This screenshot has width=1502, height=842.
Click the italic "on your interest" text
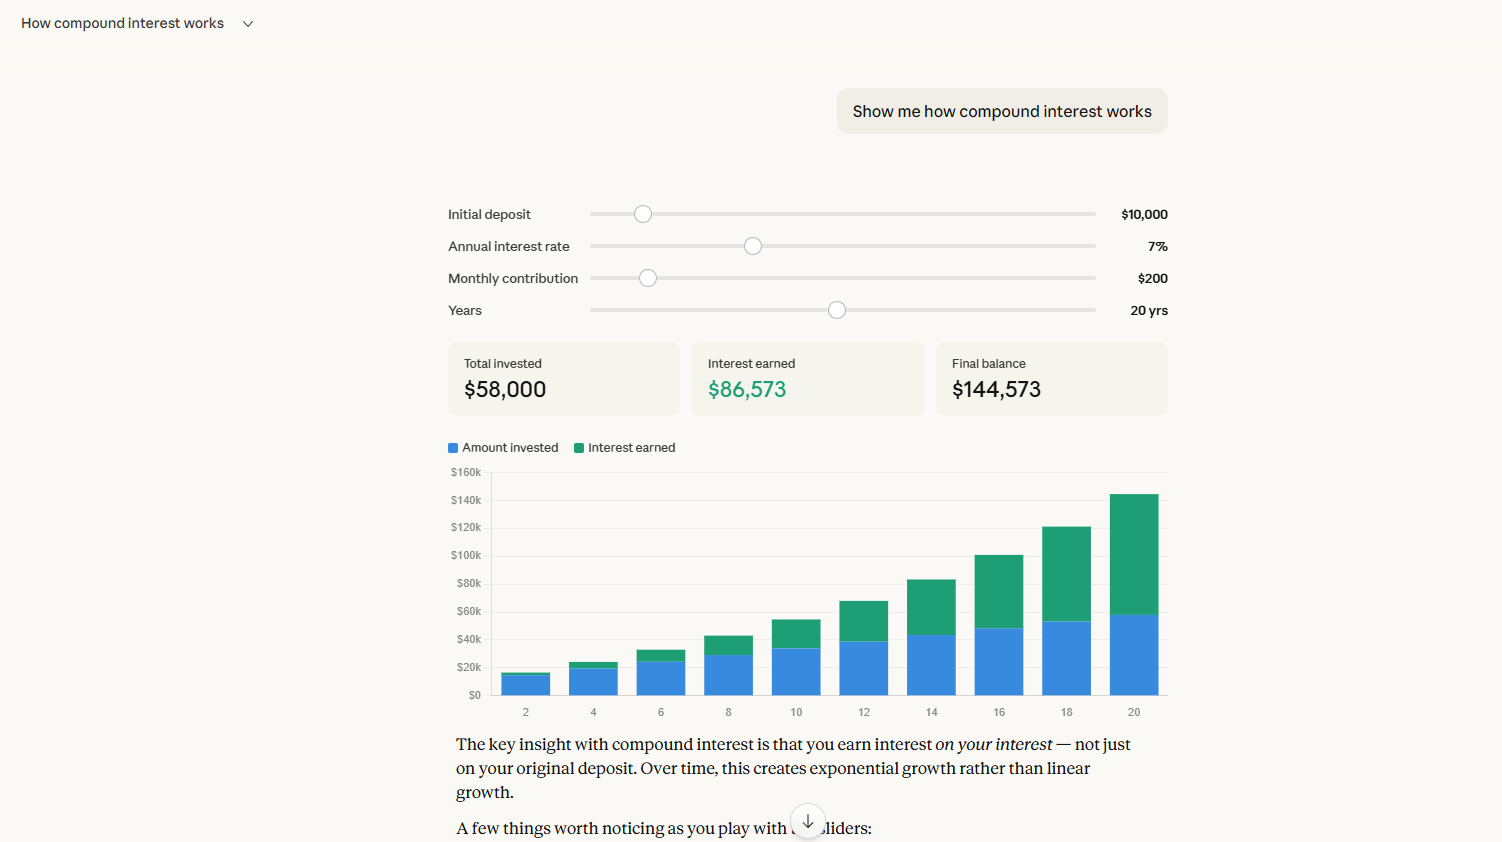point(993,744)
